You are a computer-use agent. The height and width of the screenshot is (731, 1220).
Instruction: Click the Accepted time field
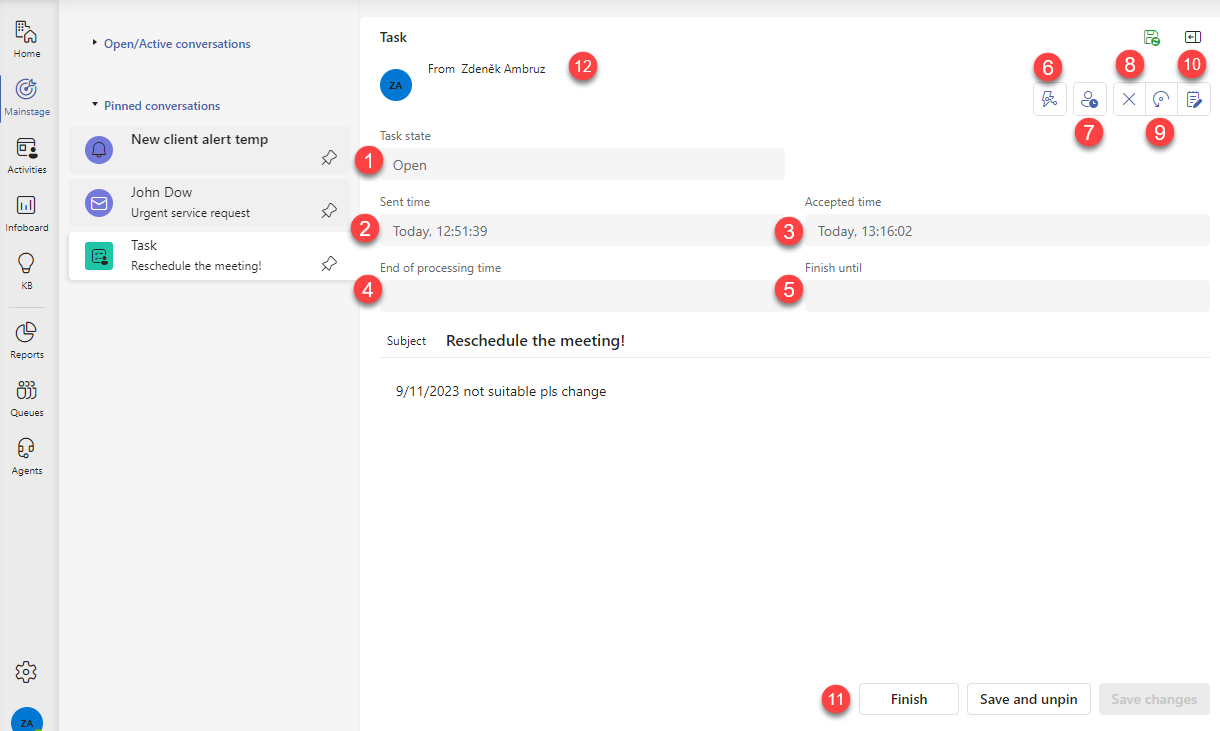click(1007, 231)
